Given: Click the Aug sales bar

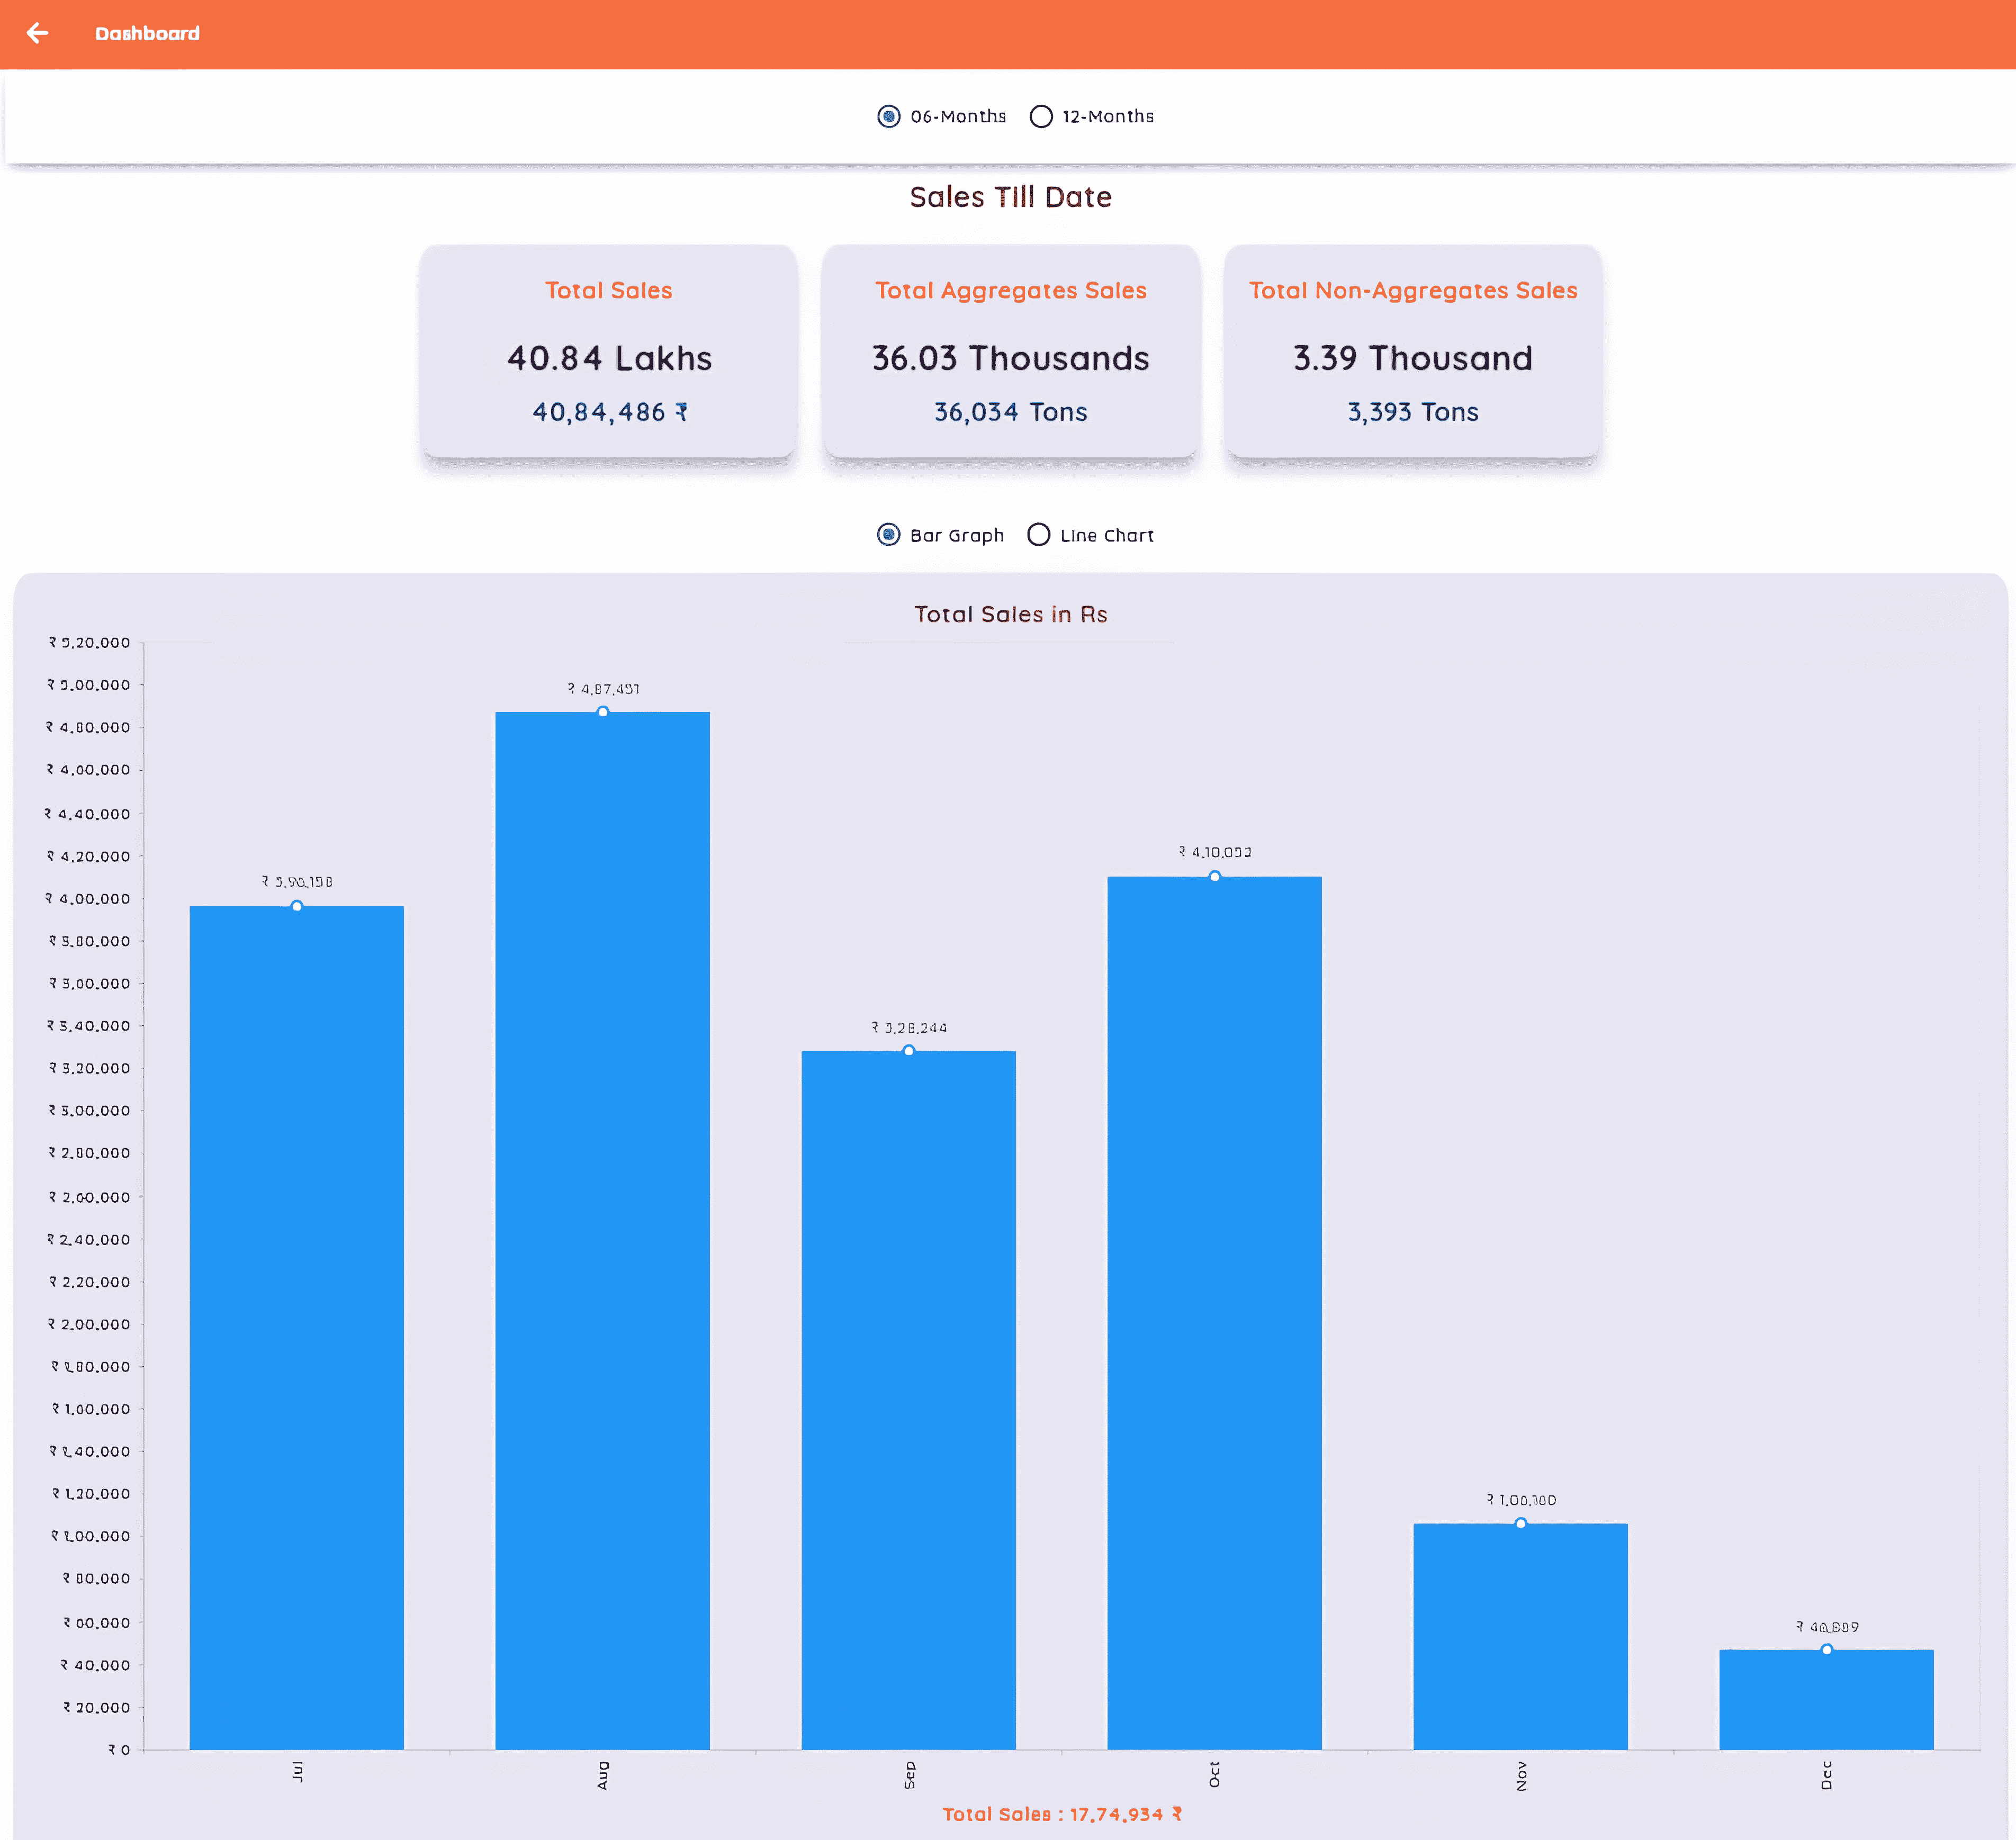Looking at the screenshot, I should (x=603, y=1230).
